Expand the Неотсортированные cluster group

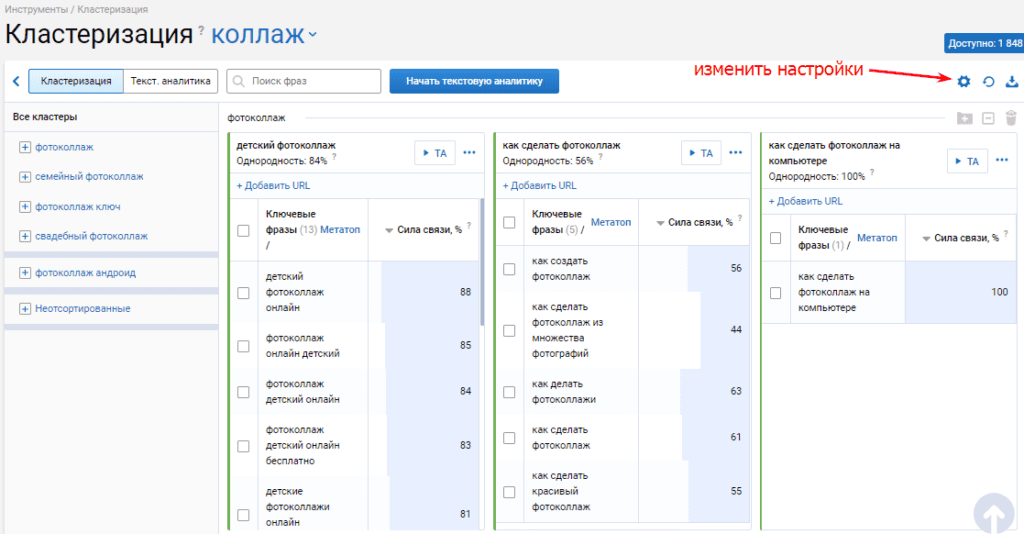pos(25,309)
